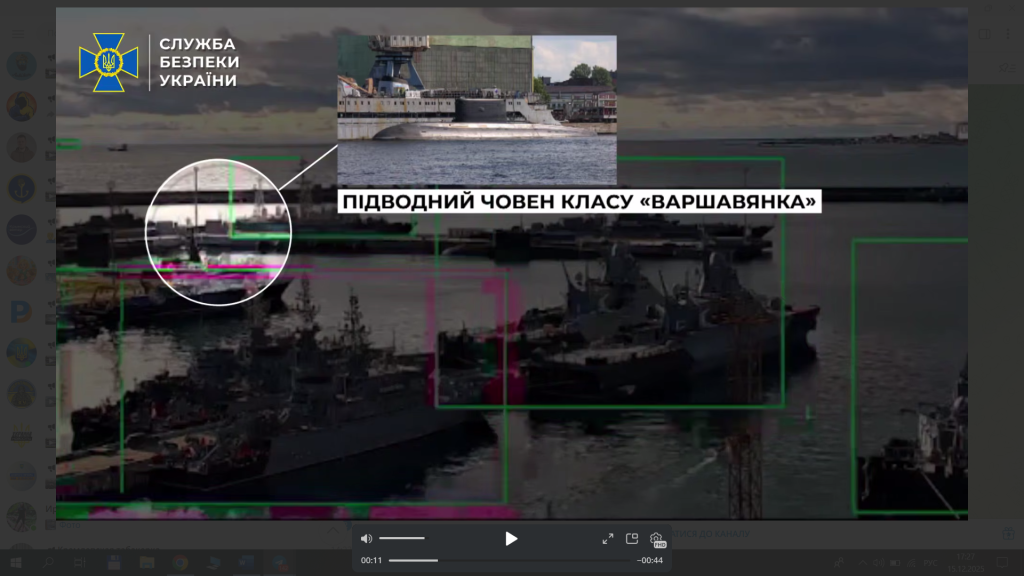Viewport: 1024px width, 576px height.
Task: Open the Windows notification center
Action: pos(1003,563)
